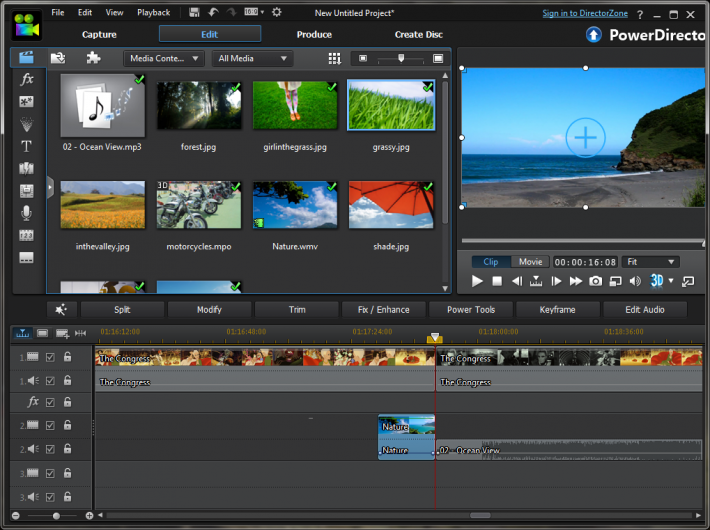The width and height of the screenshot is (710, 530).
Task: Toggle video track 1 enable checkbox
Action: click(50, 357)
